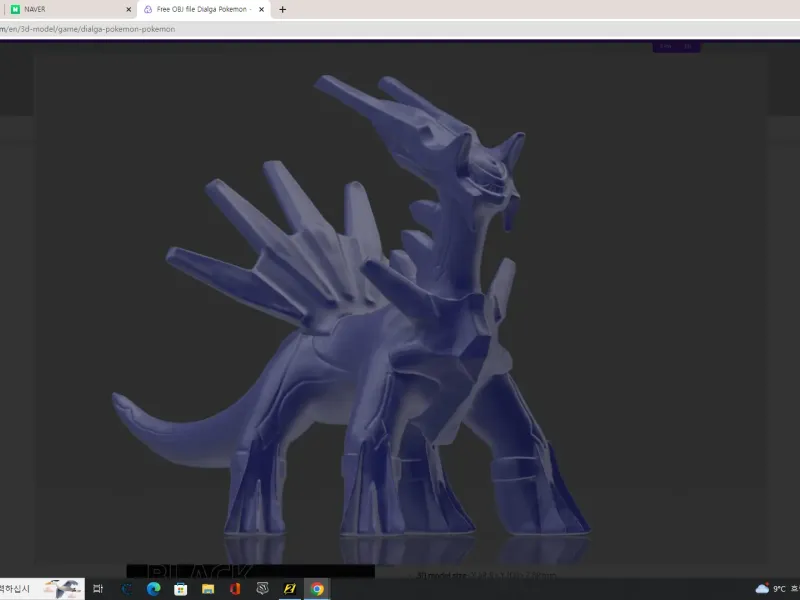Click the address bar URL
This screenshot has width=800, height=600.
pos(88,29)
